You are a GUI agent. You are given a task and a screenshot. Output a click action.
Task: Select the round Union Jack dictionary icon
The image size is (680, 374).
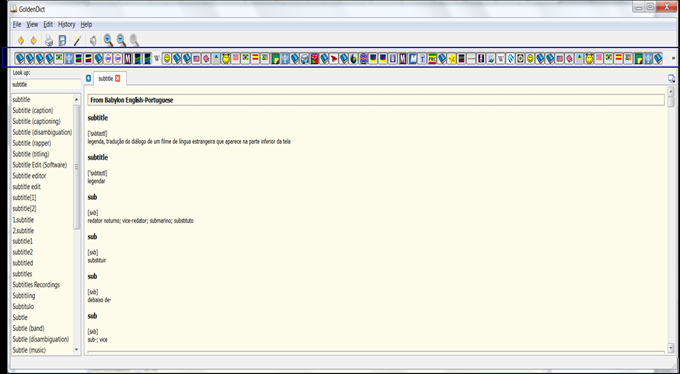[x=363, y=58]
